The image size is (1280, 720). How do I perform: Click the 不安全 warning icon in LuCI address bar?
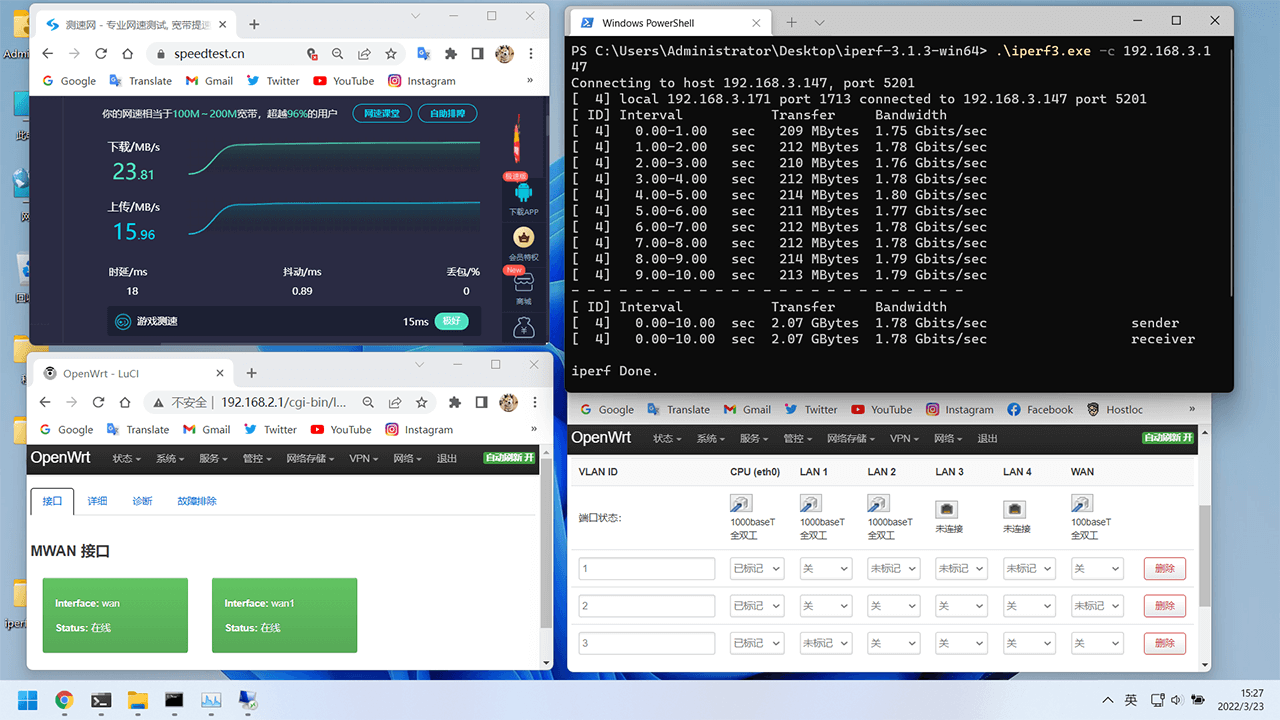[x=158, y=402]
